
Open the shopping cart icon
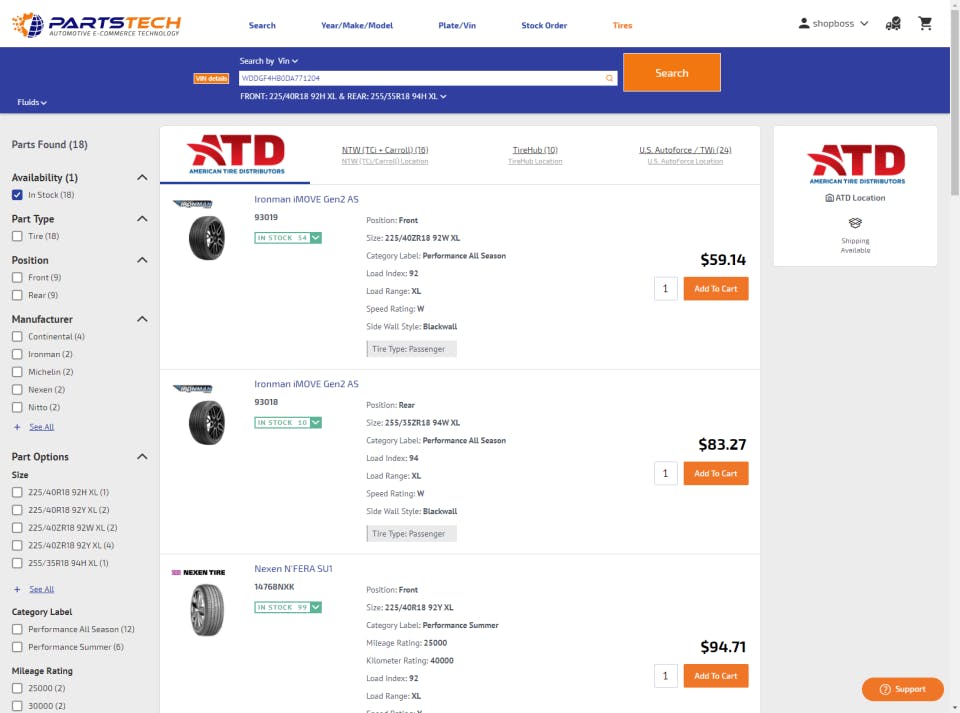click(x=925, y=24)
